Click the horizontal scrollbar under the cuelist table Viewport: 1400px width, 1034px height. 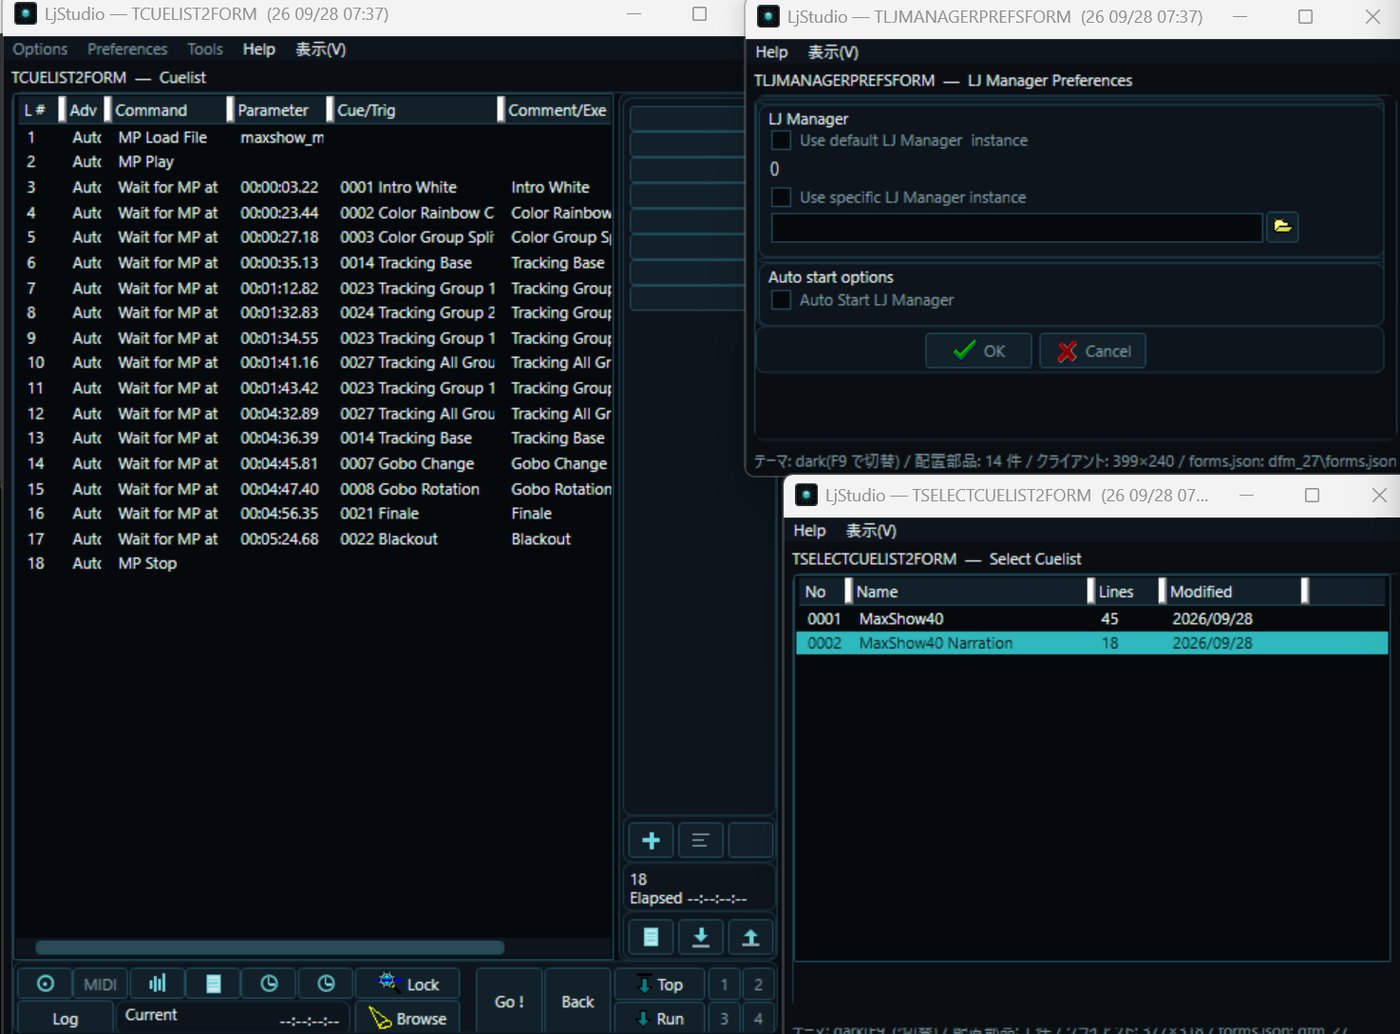270,947
